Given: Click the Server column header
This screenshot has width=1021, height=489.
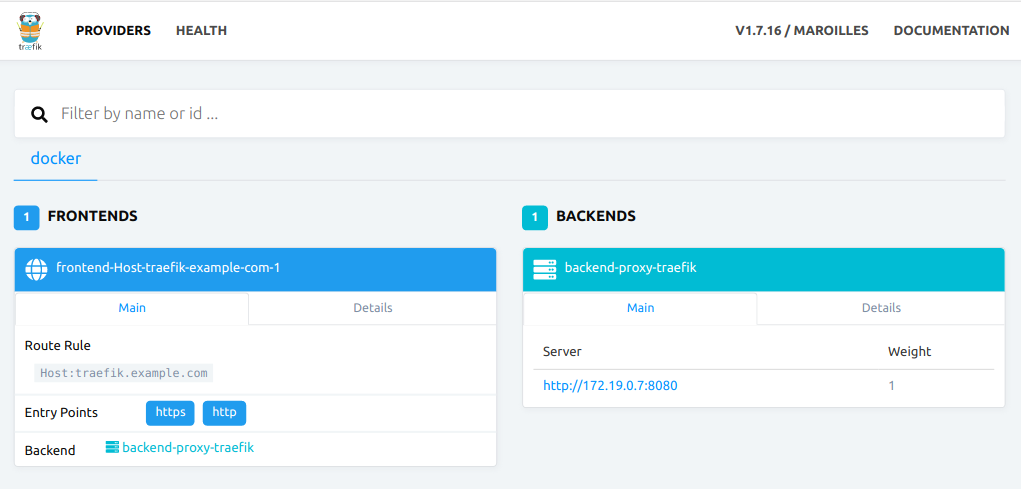Looking at the screenshot, I should [562, 352].
